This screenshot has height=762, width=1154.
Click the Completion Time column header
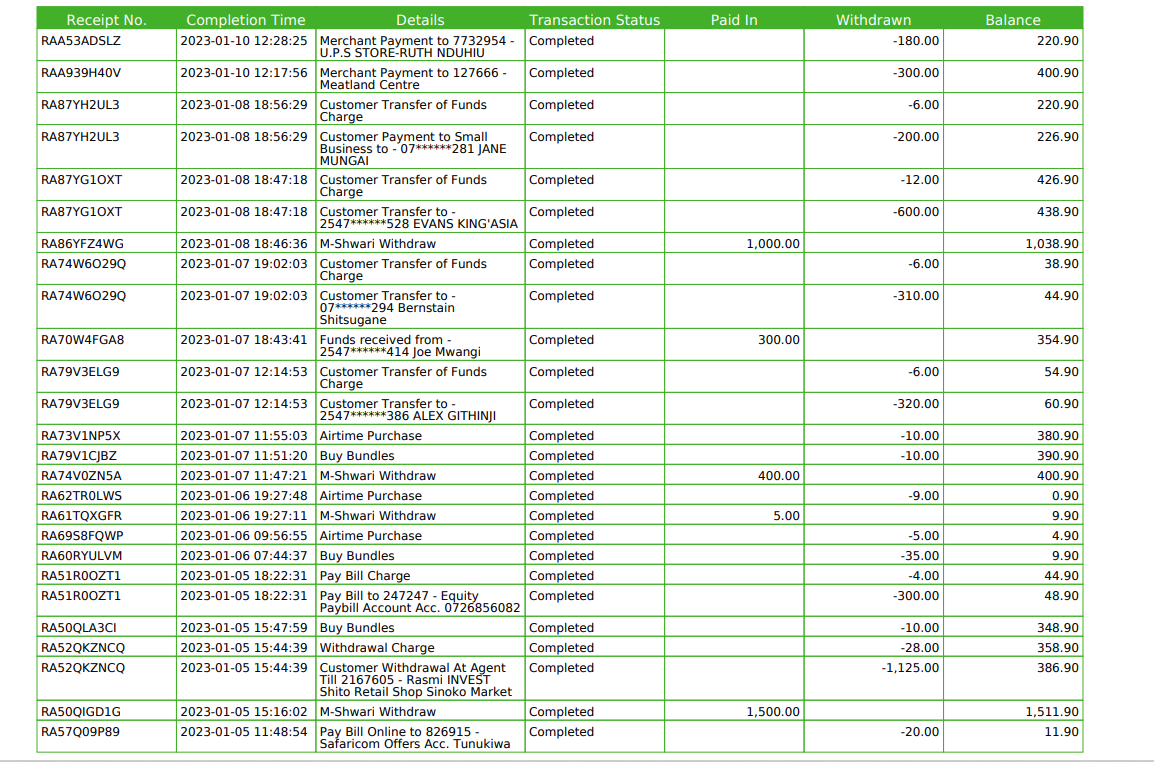(246, 19)
